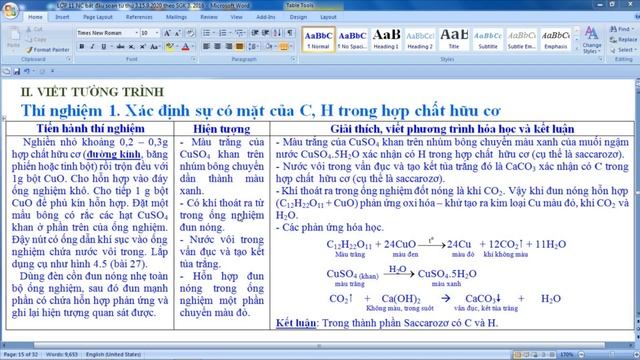Apply the Heading 1 style

pyautogui.click(x=386, y=39)
